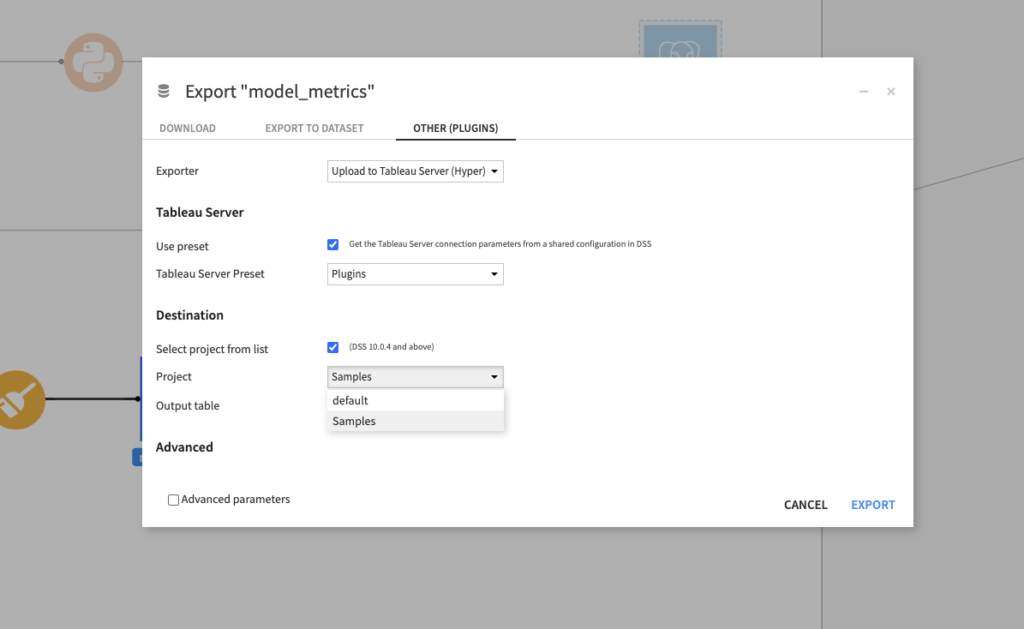The width and height of the screenshot is (1024, 629).
Task: Click the dataset icon beside the Export title
Action: tap(163, 90)
